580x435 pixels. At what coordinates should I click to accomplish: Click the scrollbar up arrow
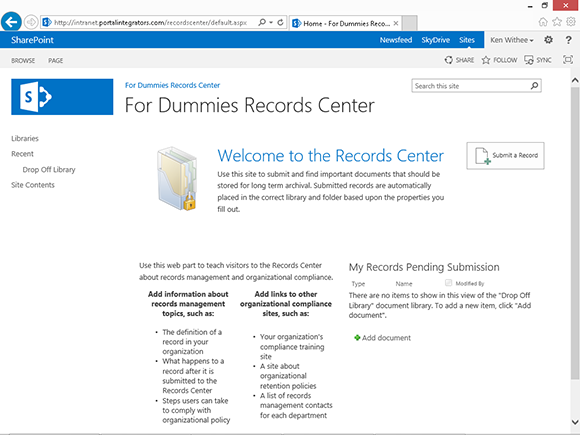coord(575,80)
